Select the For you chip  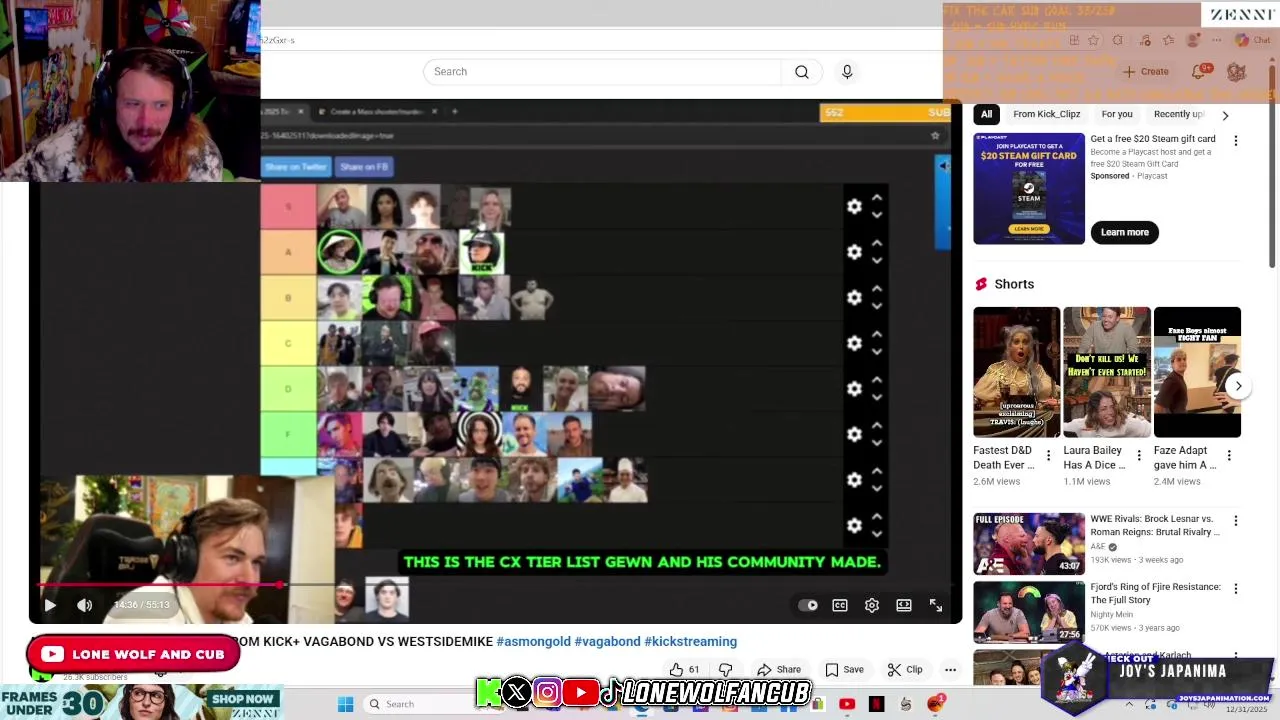click(1117, 114)
